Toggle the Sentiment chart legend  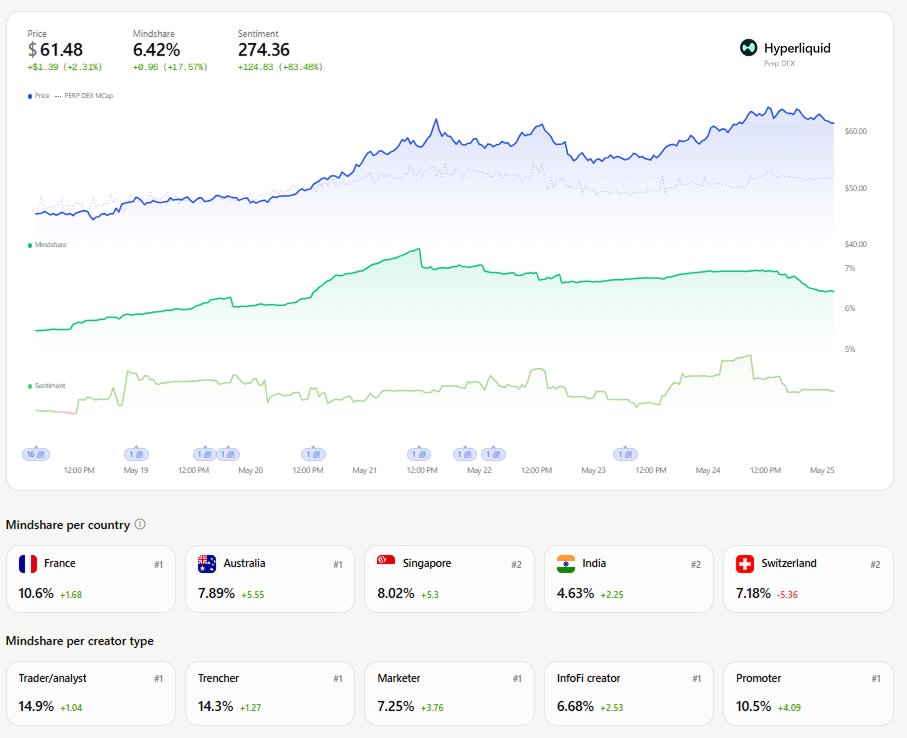point(47,386)
